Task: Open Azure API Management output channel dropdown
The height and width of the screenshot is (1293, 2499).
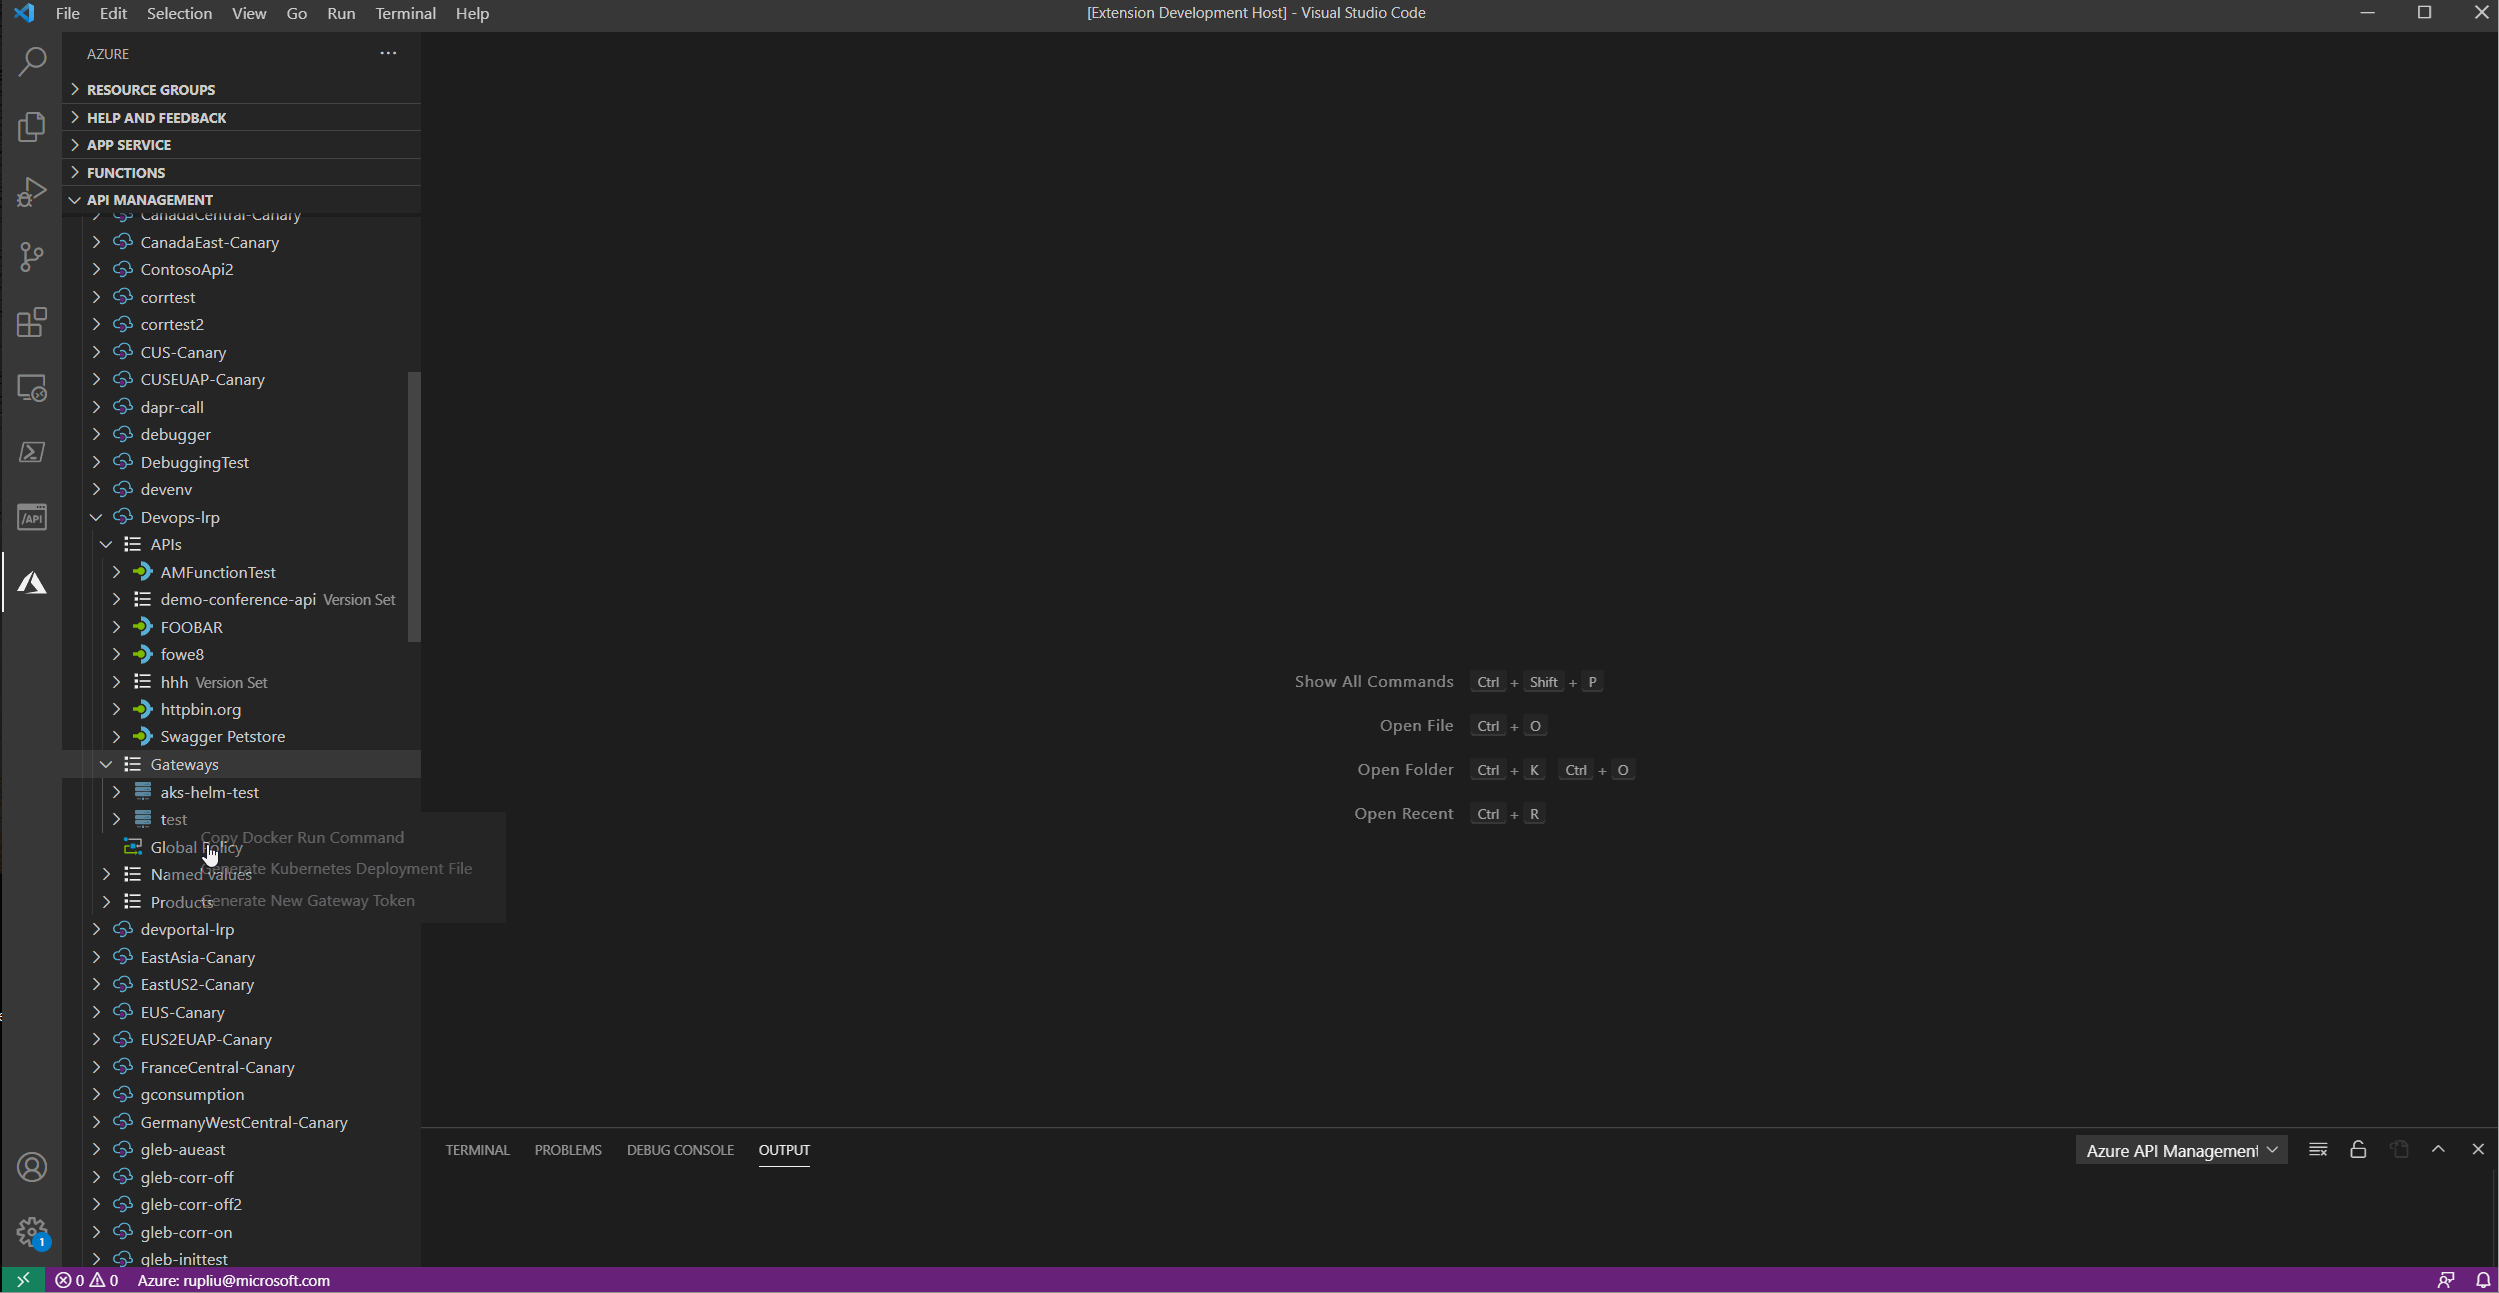Action: pos(2181,1151)
